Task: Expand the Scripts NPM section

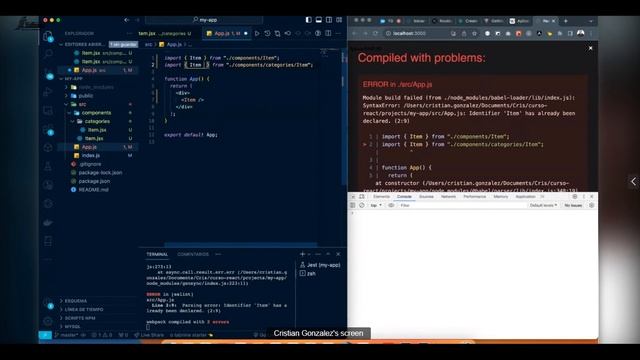Action: 80,318
